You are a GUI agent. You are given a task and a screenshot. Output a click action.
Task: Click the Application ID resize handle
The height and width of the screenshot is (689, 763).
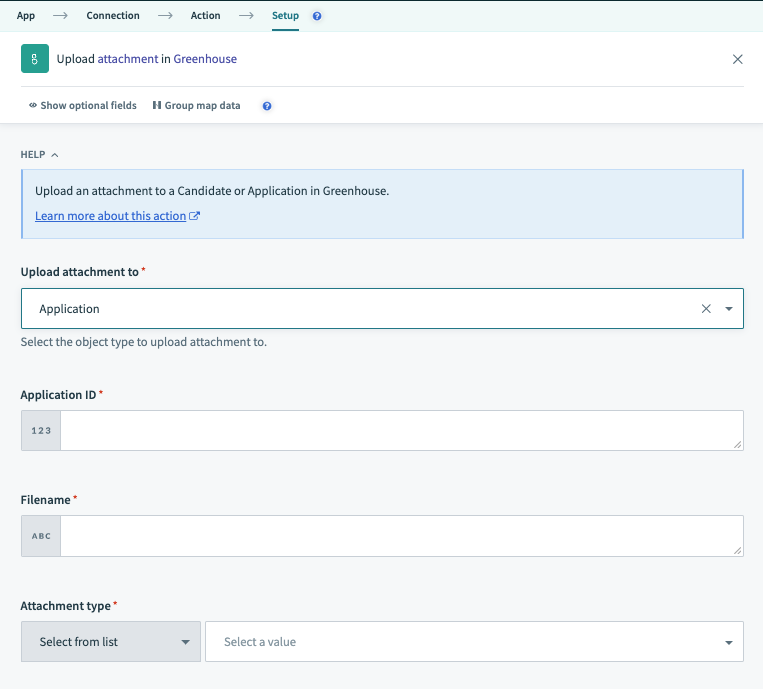(x=737, y=445)
